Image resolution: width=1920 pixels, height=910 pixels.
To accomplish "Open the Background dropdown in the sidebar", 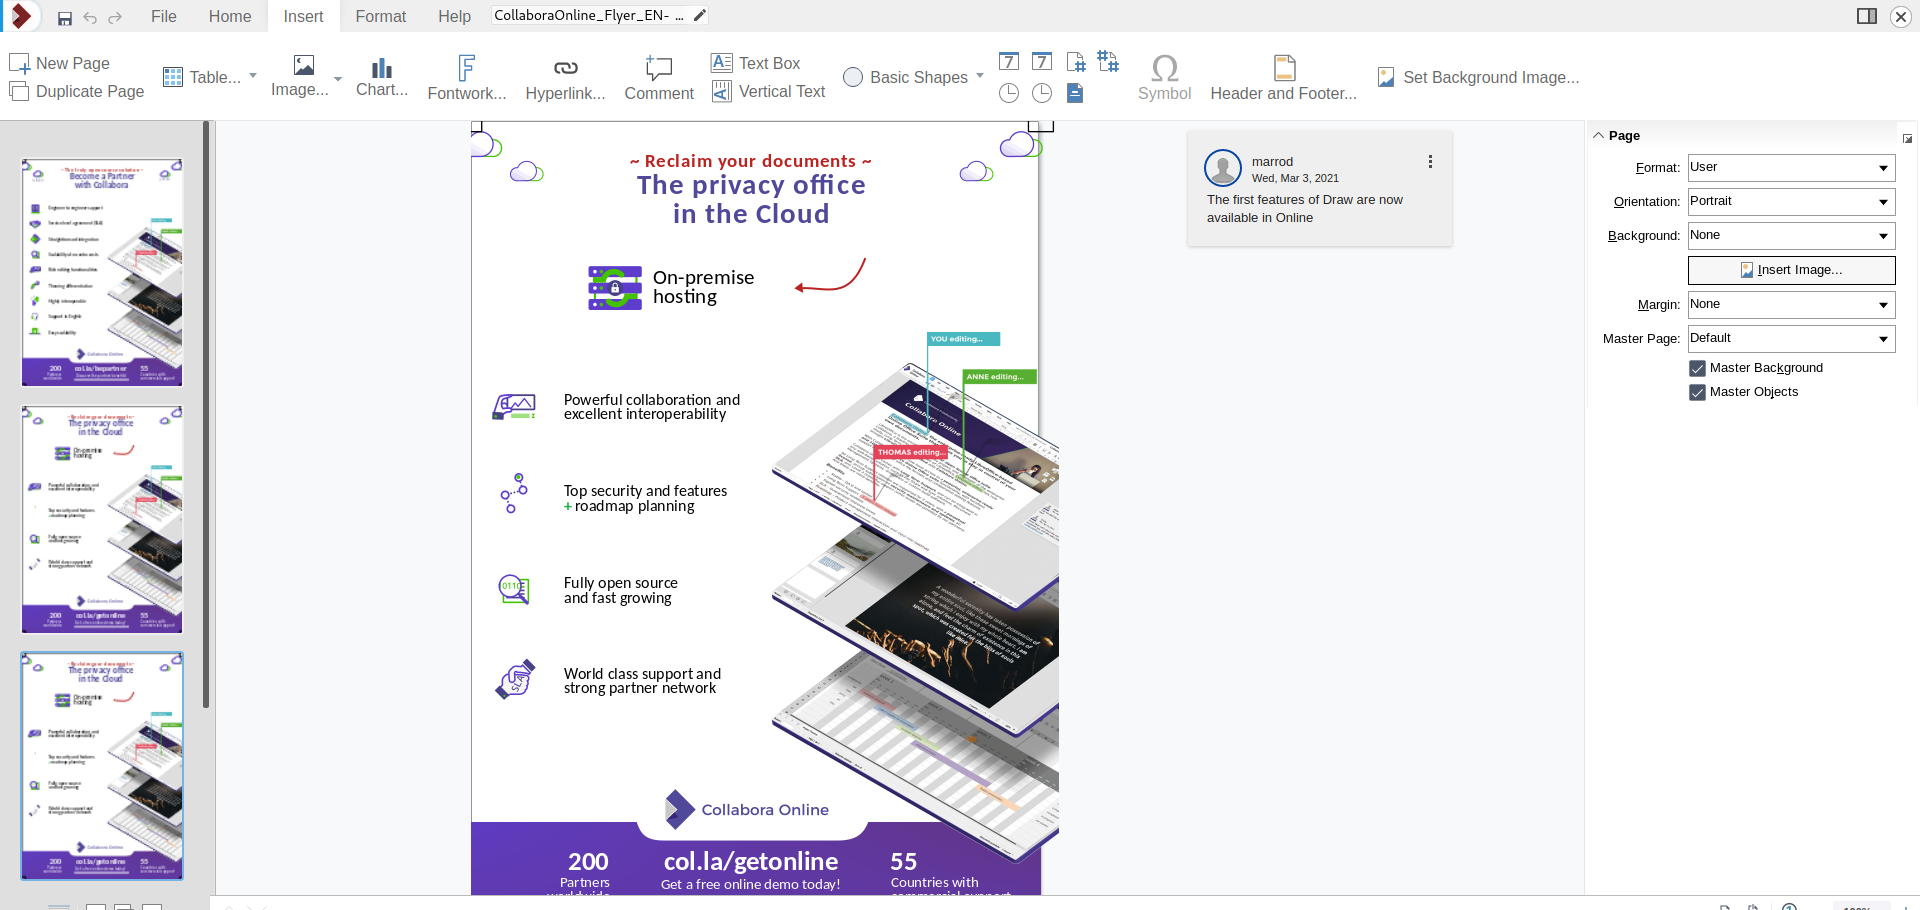I will 1791,236.
